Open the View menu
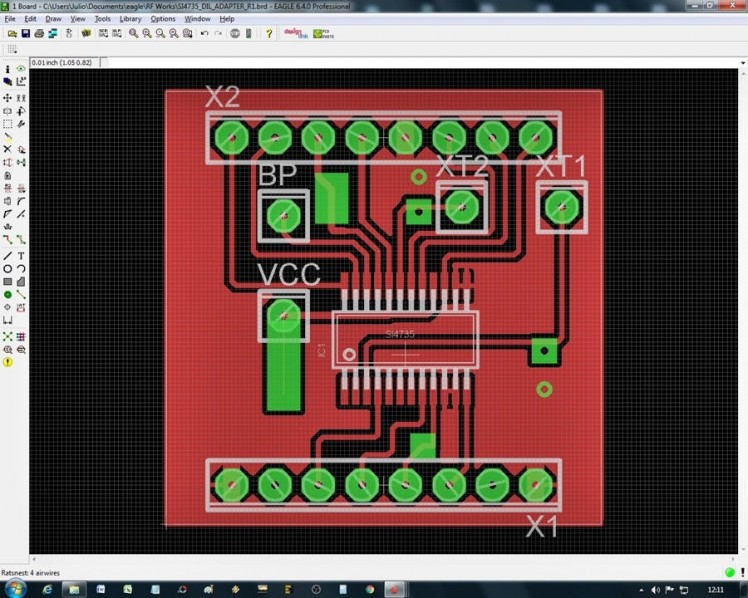This screenshot has width=748, height=598. (x=78, y=19)
